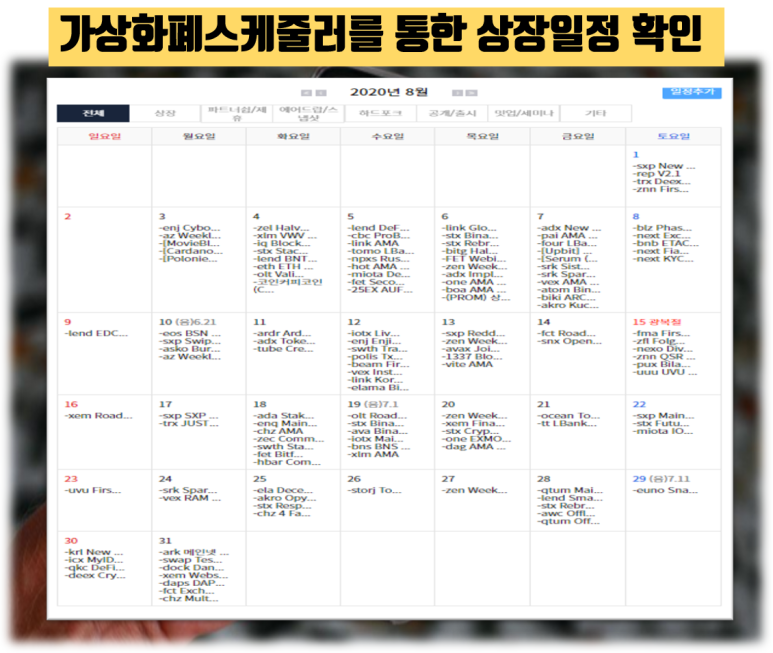The width and height of the screenshot is (773, 653).
Task: Go to next month arrow beside 2020년 8월
Action: [457, 93]
